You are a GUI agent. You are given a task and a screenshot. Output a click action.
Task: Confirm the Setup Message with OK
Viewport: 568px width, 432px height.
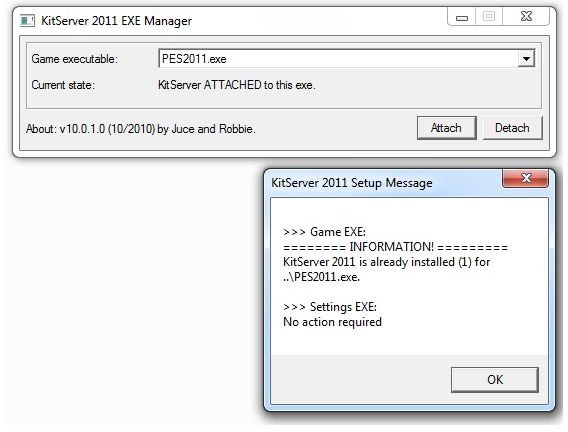495,379
